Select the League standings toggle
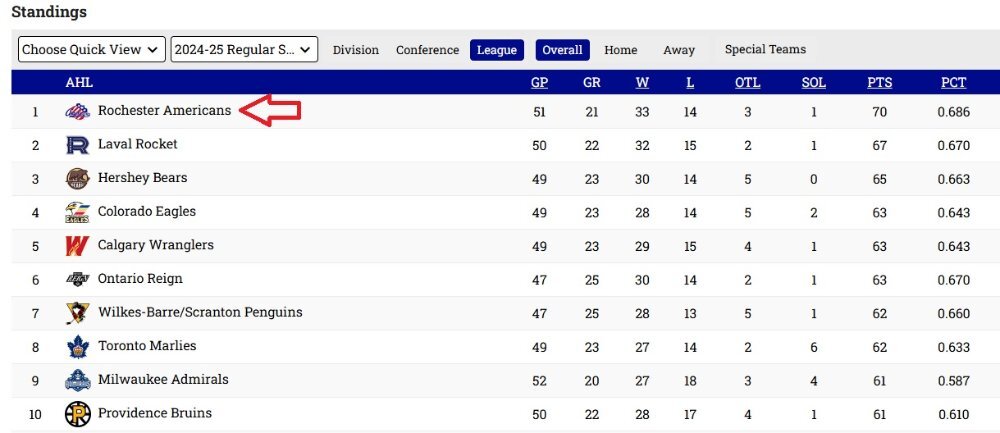The width and height of the screenshot is (1000, 433). tap(497, 50)
